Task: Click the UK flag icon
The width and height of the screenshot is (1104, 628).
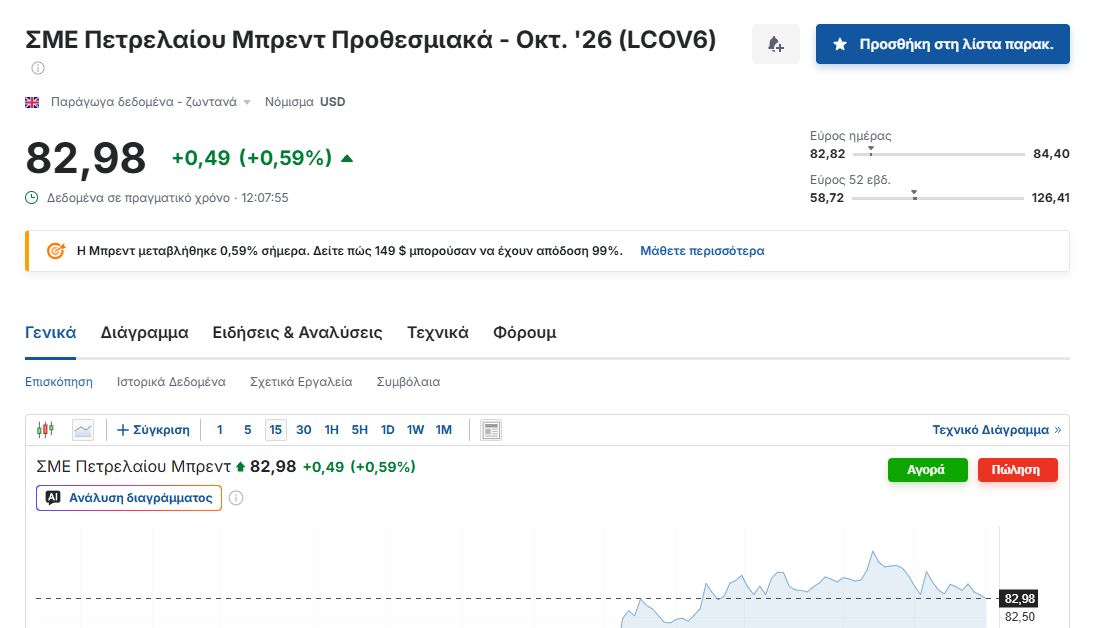Action: 32,102
